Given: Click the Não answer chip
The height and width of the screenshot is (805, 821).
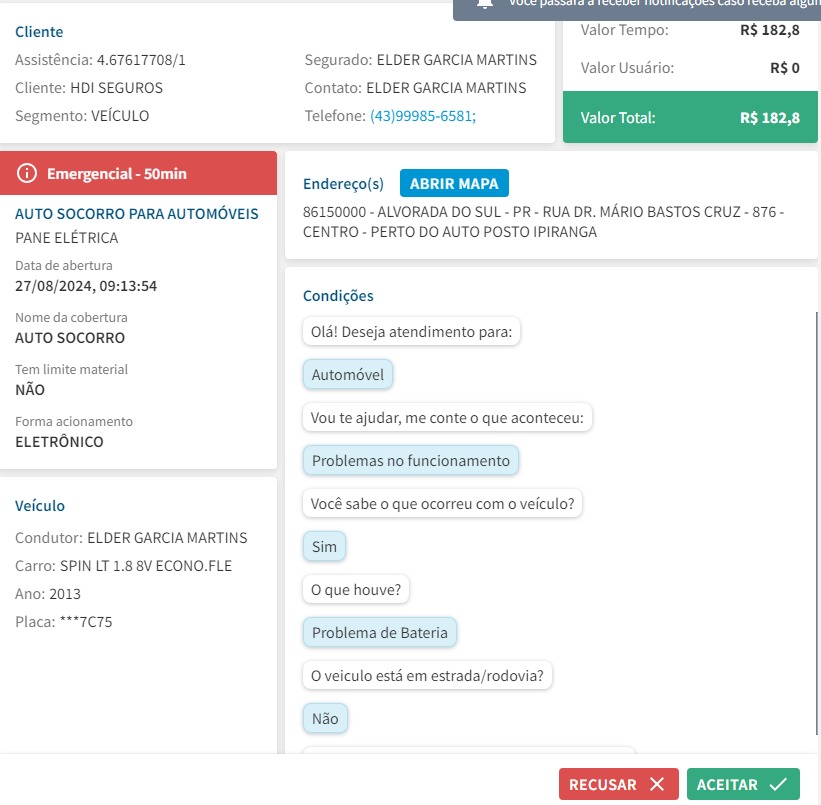Looking at the screenshot, I should point(325,718).
